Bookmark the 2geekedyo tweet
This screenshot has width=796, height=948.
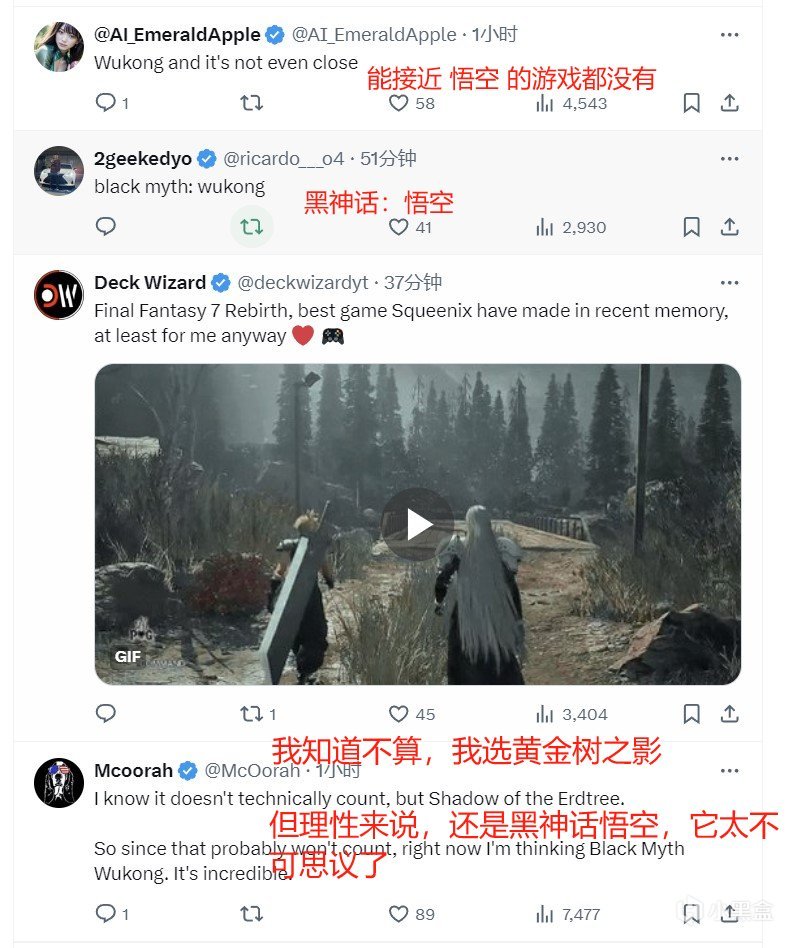point(691,227)
